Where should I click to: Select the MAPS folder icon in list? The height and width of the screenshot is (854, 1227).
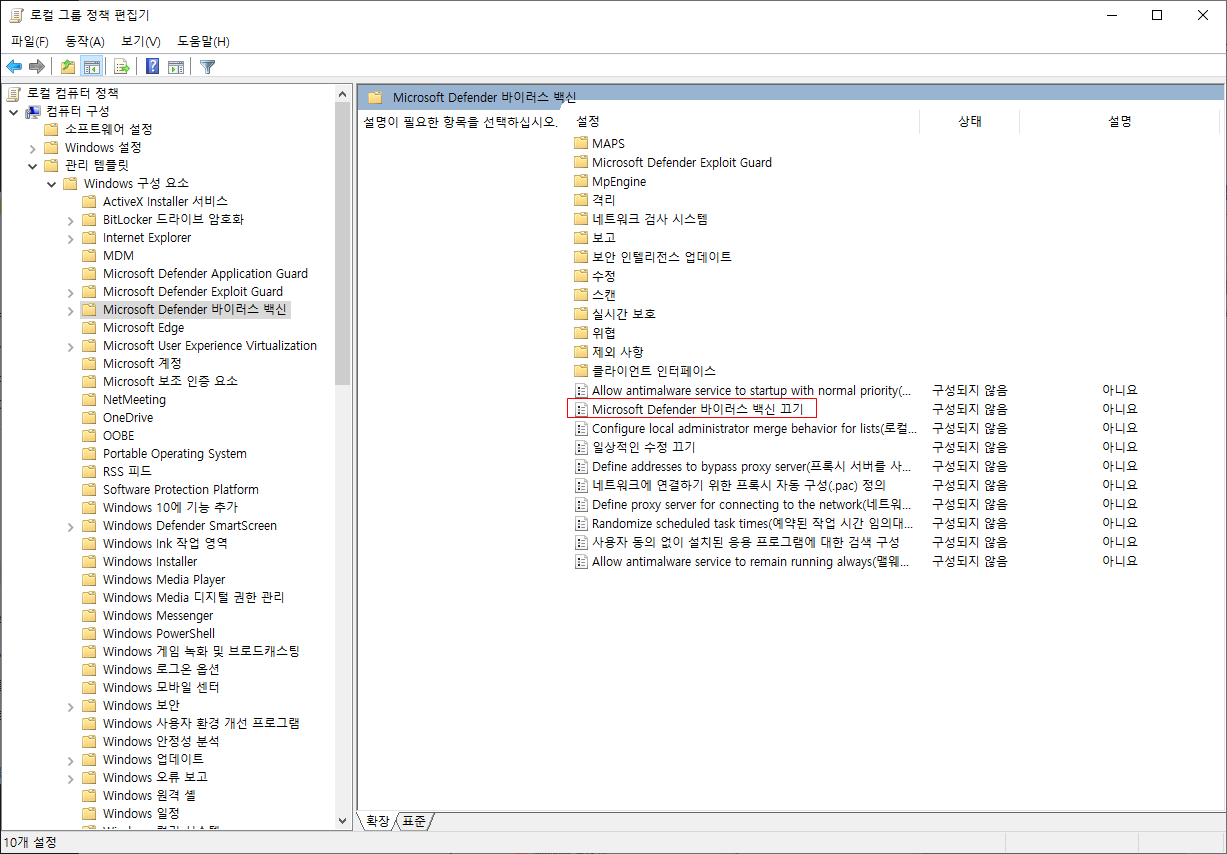581,143
